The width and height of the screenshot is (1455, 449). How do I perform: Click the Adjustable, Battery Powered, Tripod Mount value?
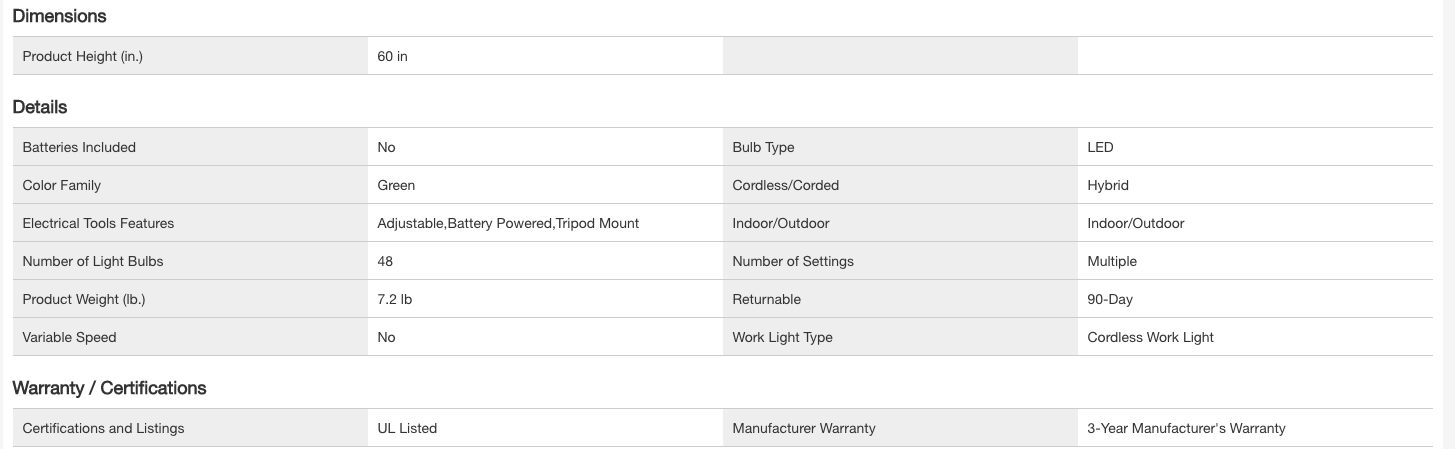click(x=508, y=223)
